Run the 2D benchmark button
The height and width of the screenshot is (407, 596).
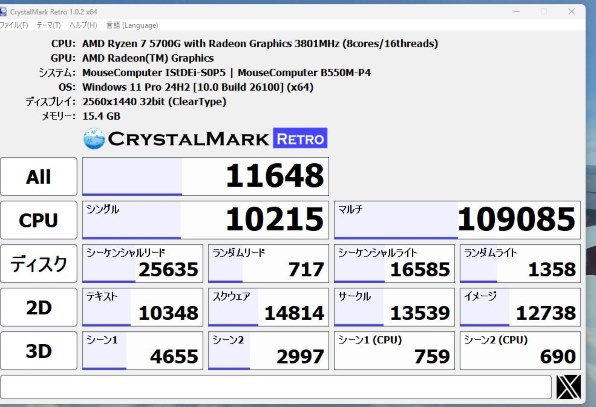tap(39, 307)
